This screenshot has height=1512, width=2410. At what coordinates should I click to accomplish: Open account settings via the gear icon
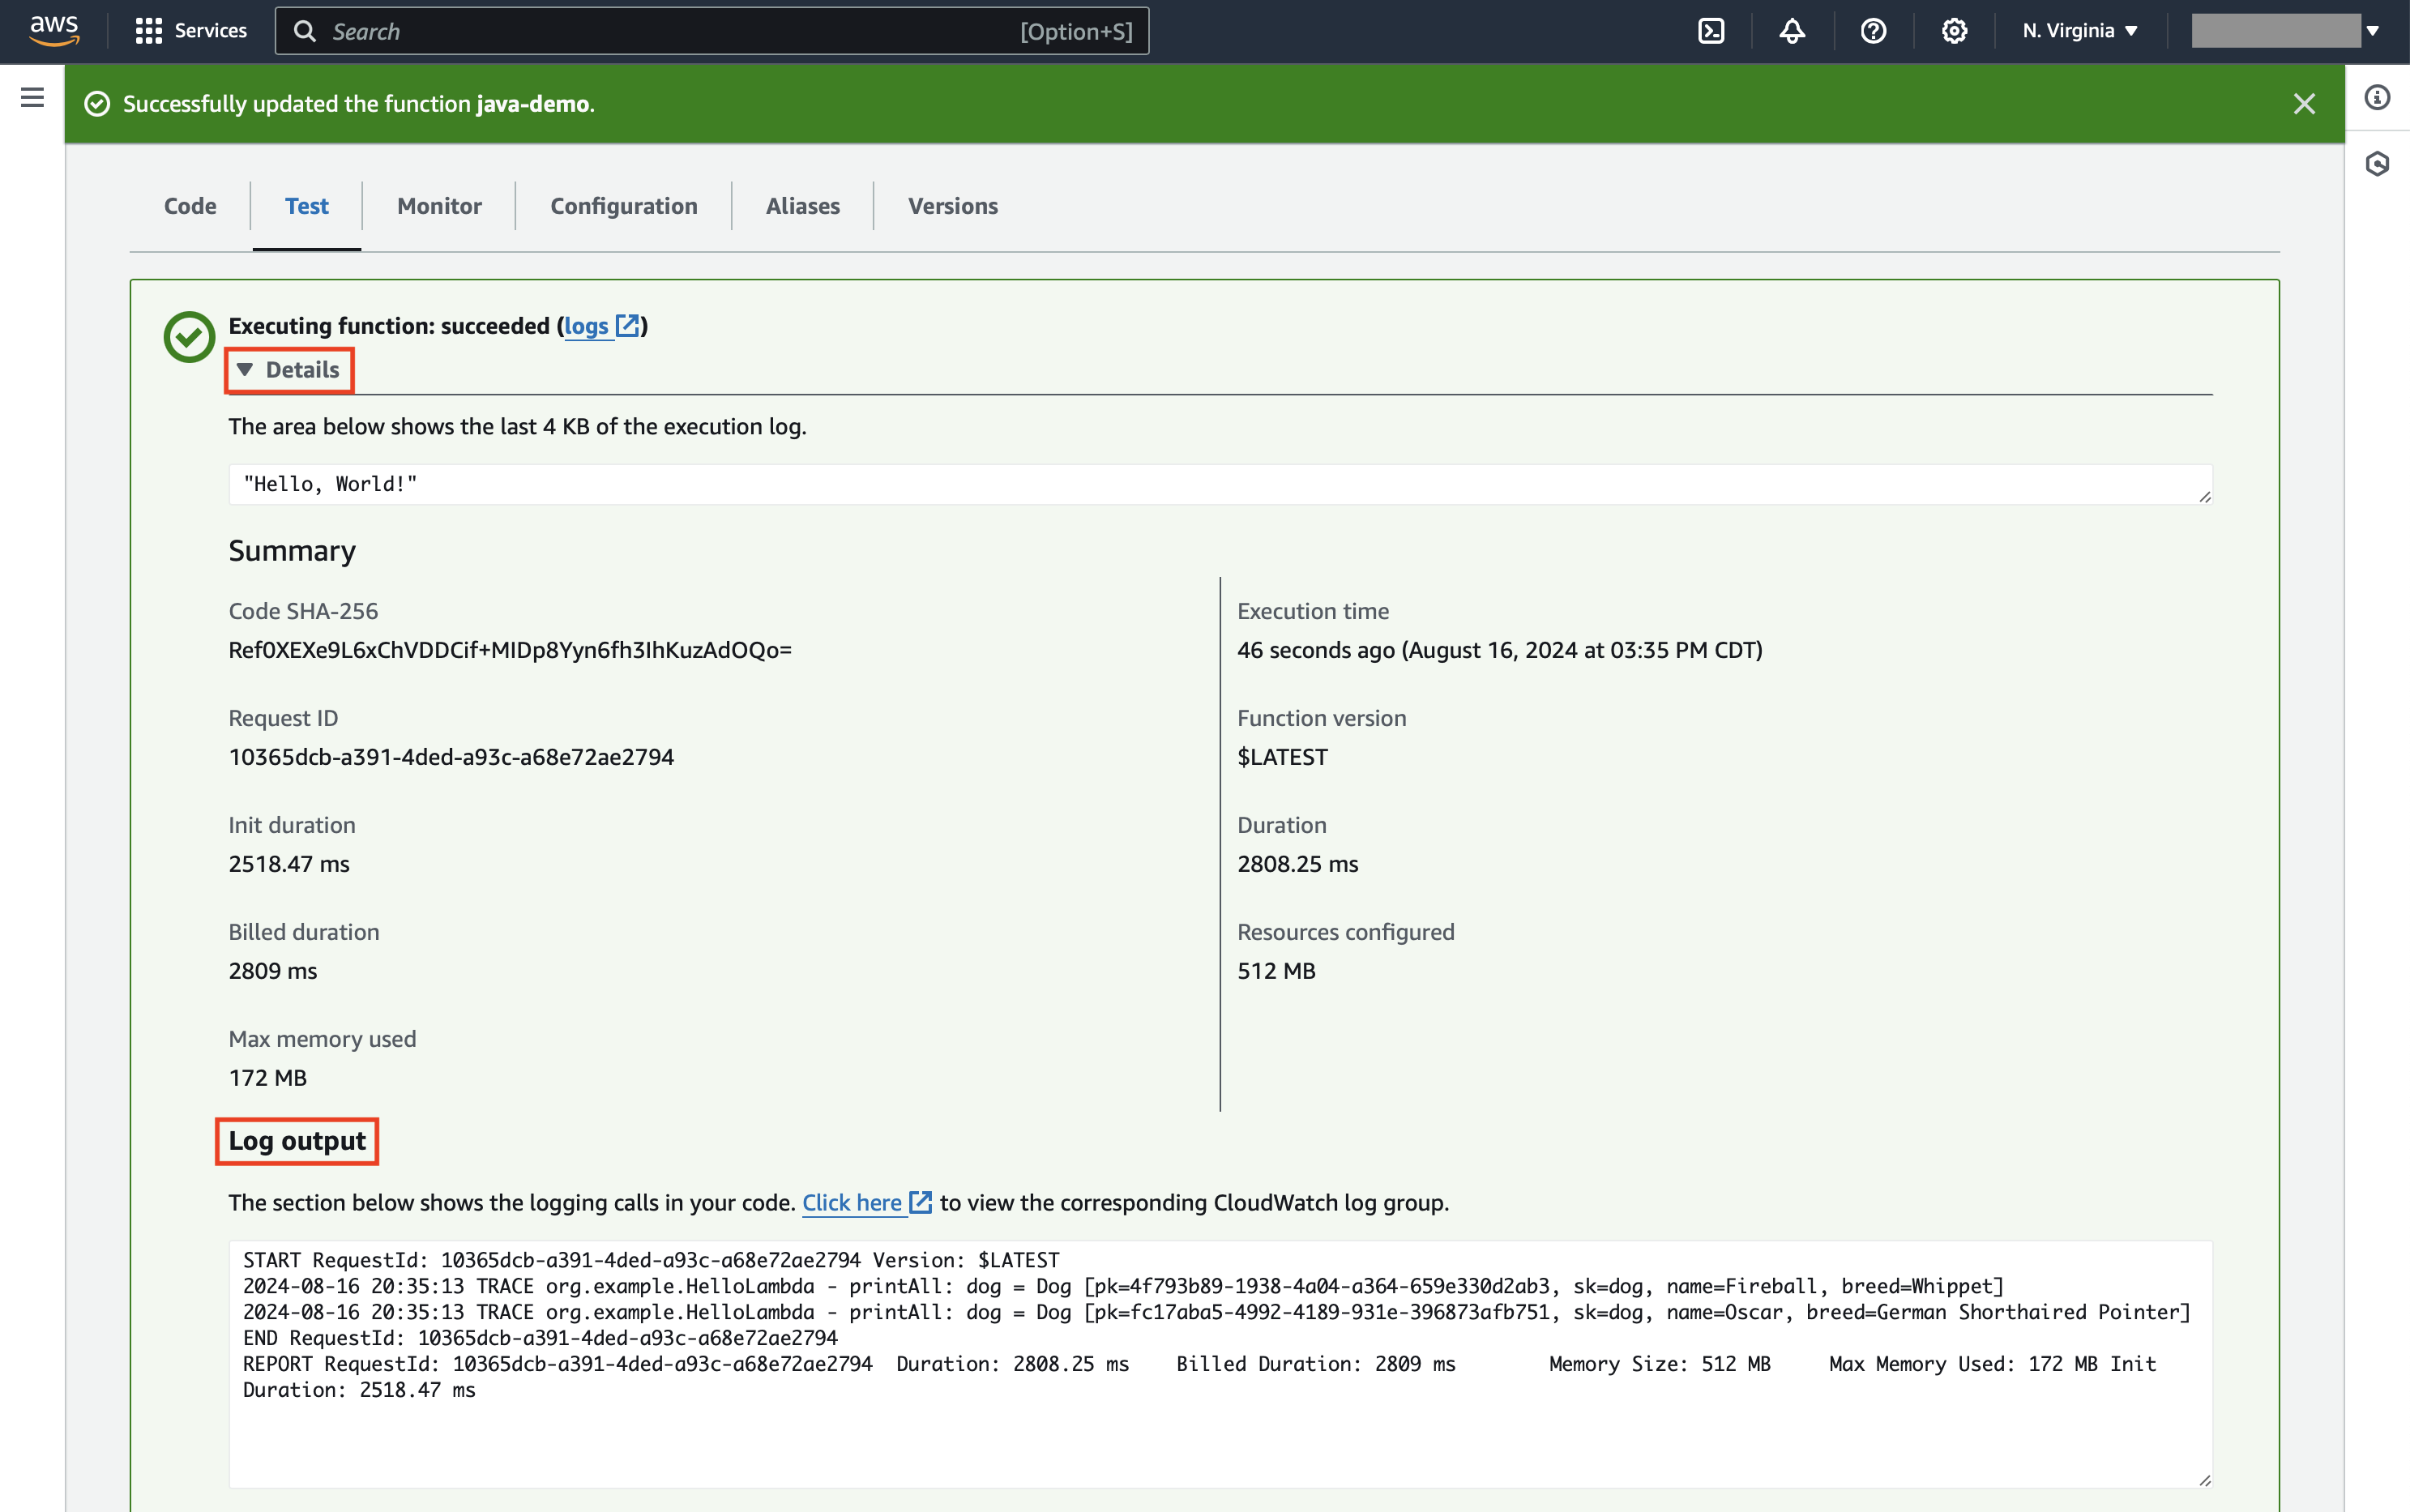click(1953, 31)
